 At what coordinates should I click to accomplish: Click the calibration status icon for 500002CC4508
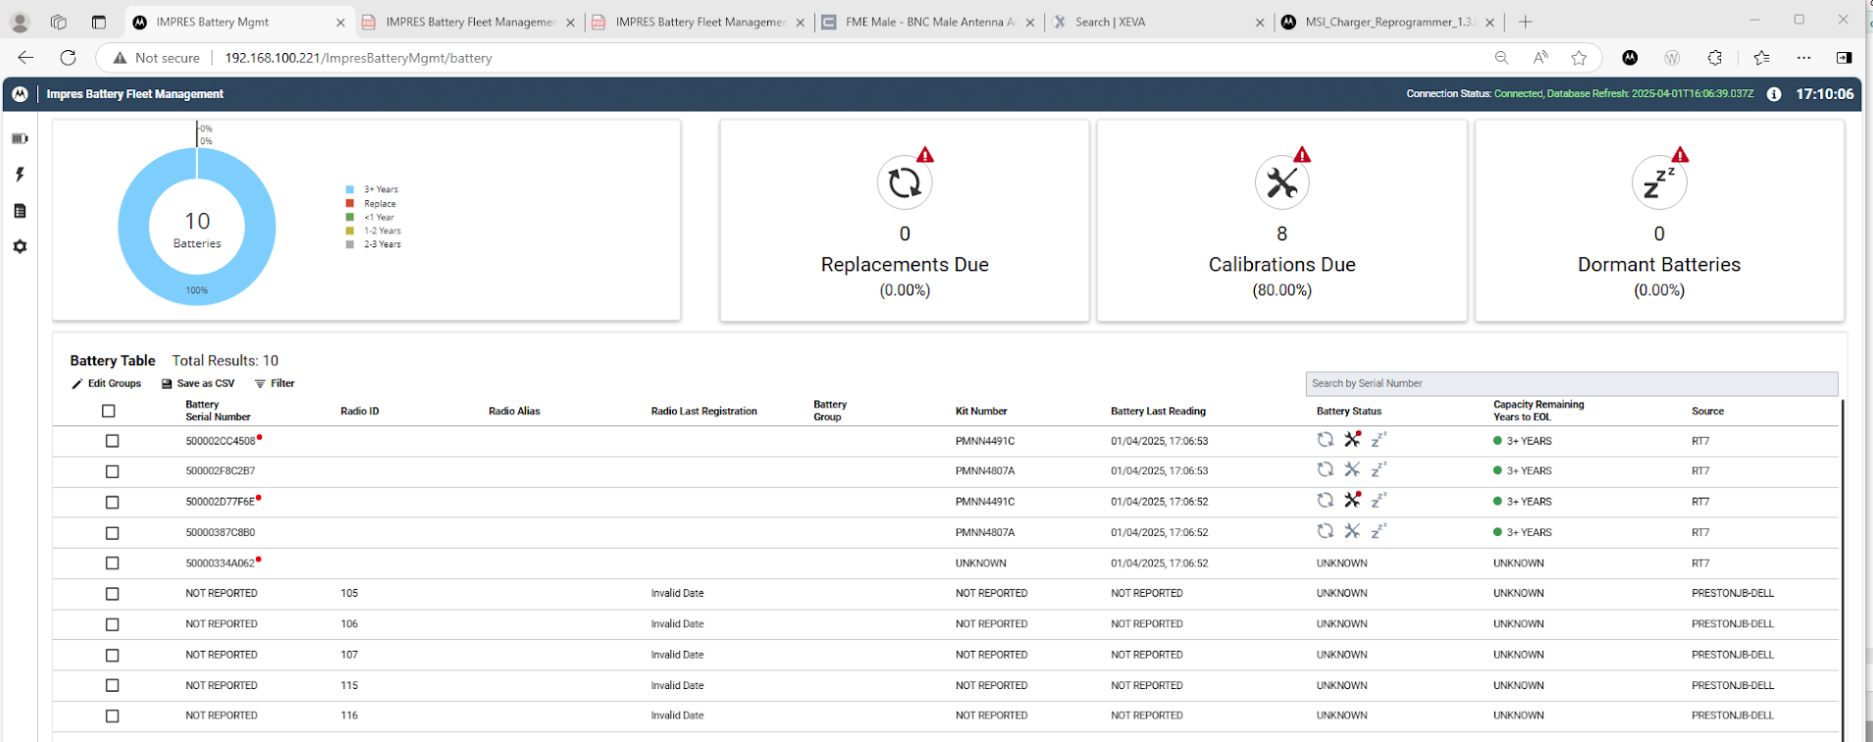pyautogui.click(x=1352, y=439)
